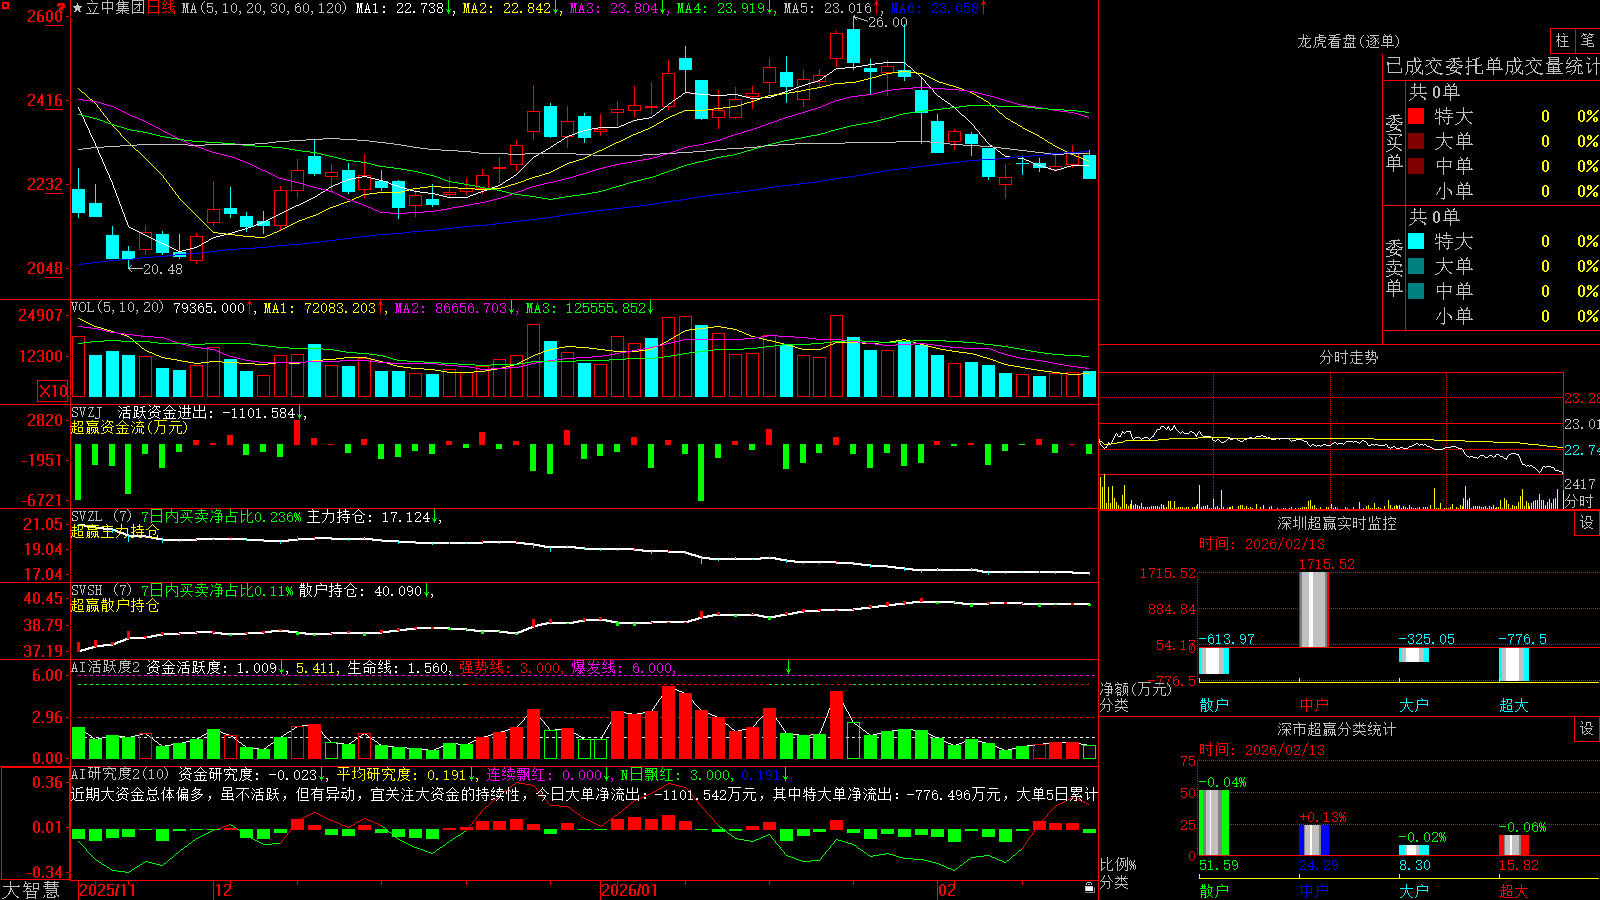Click the 大智慧 logo at bottom-left
The width and height of the screenshot is (1600, 900).
pos(30,889)
